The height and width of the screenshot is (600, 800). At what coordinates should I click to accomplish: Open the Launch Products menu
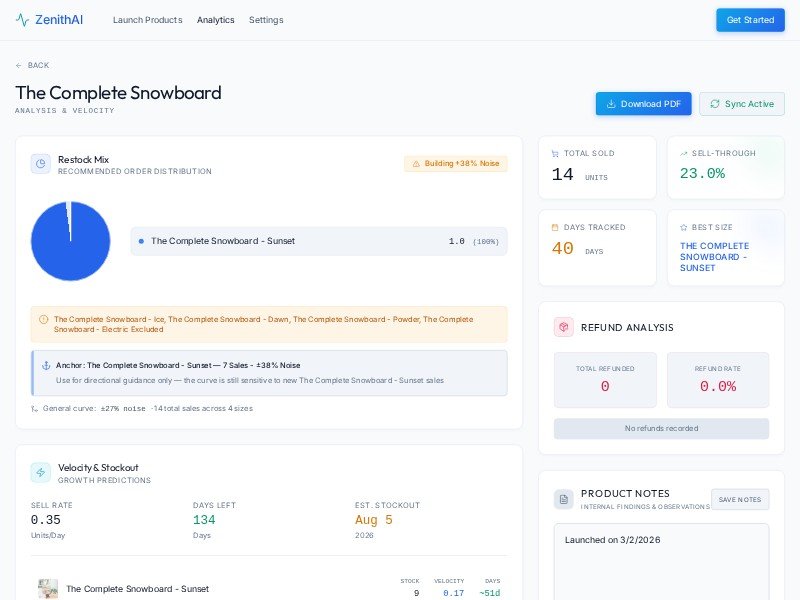(147, 20)
